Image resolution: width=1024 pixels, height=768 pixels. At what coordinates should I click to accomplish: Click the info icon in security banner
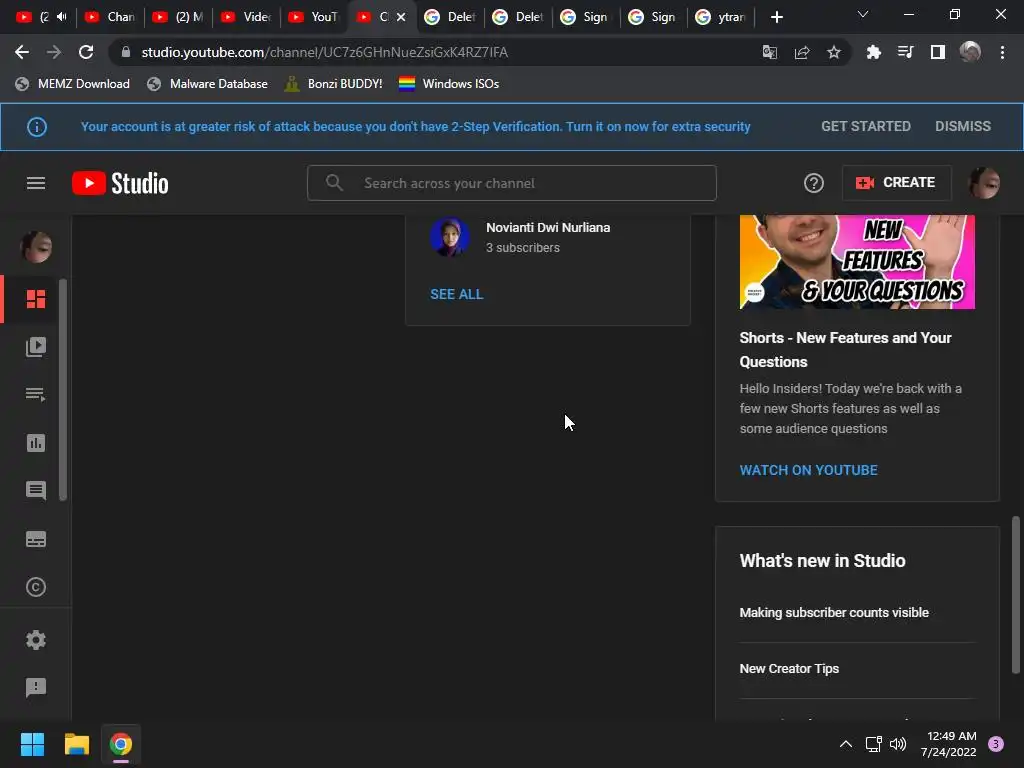(37, 127)
